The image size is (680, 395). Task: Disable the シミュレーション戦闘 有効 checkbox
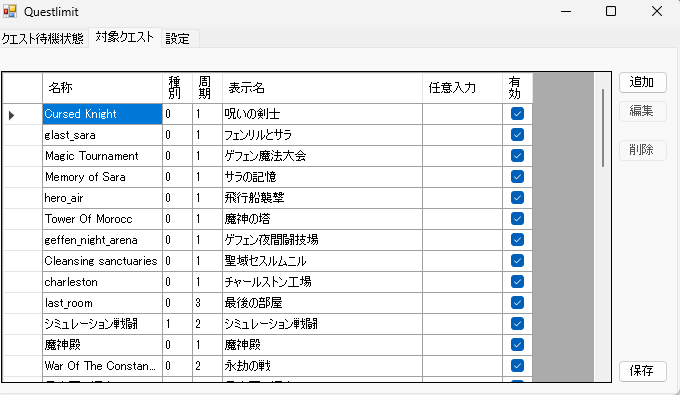click(x=517, y=324)
